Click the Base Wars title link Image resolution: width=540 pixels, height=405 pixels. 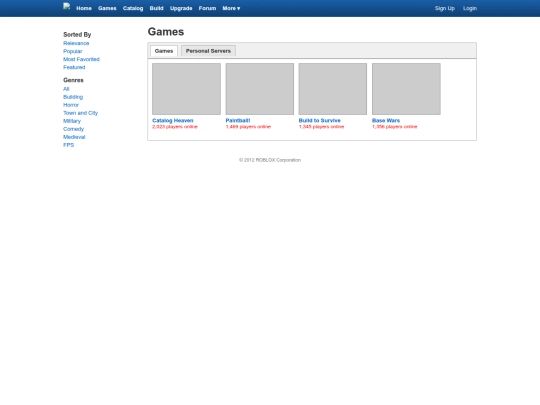click(x=386, y=121)
